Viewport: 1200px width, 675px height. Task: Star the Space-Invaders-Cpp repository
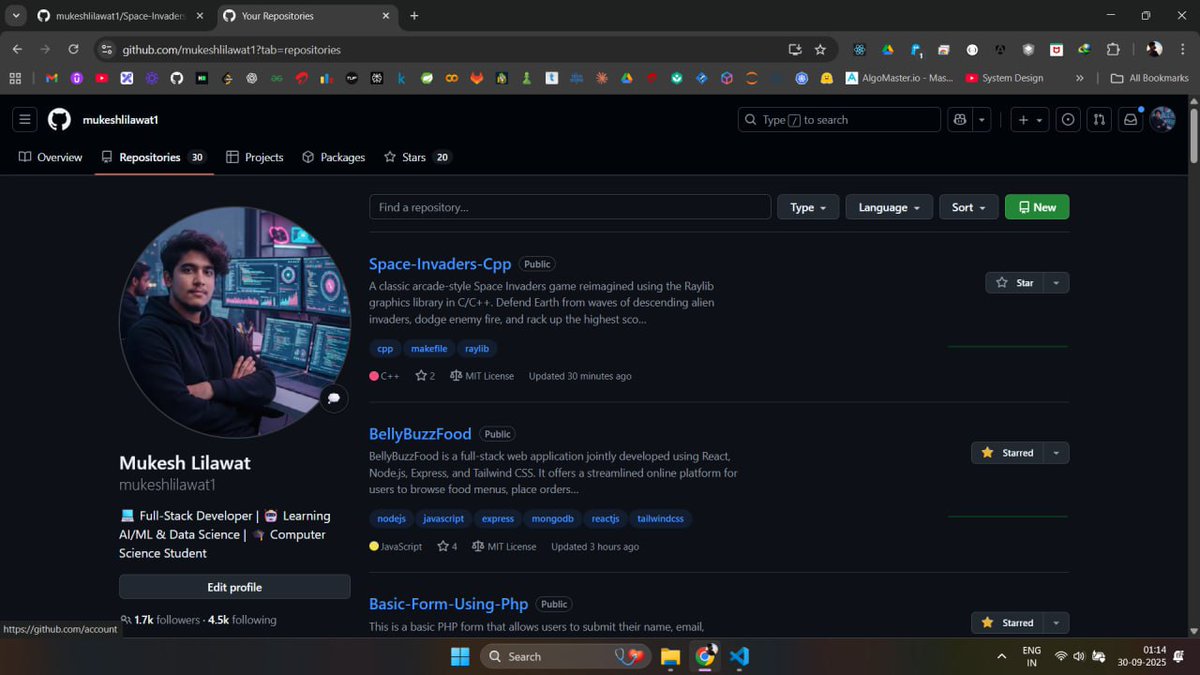pyautogui.click(x=1015, y=283)
